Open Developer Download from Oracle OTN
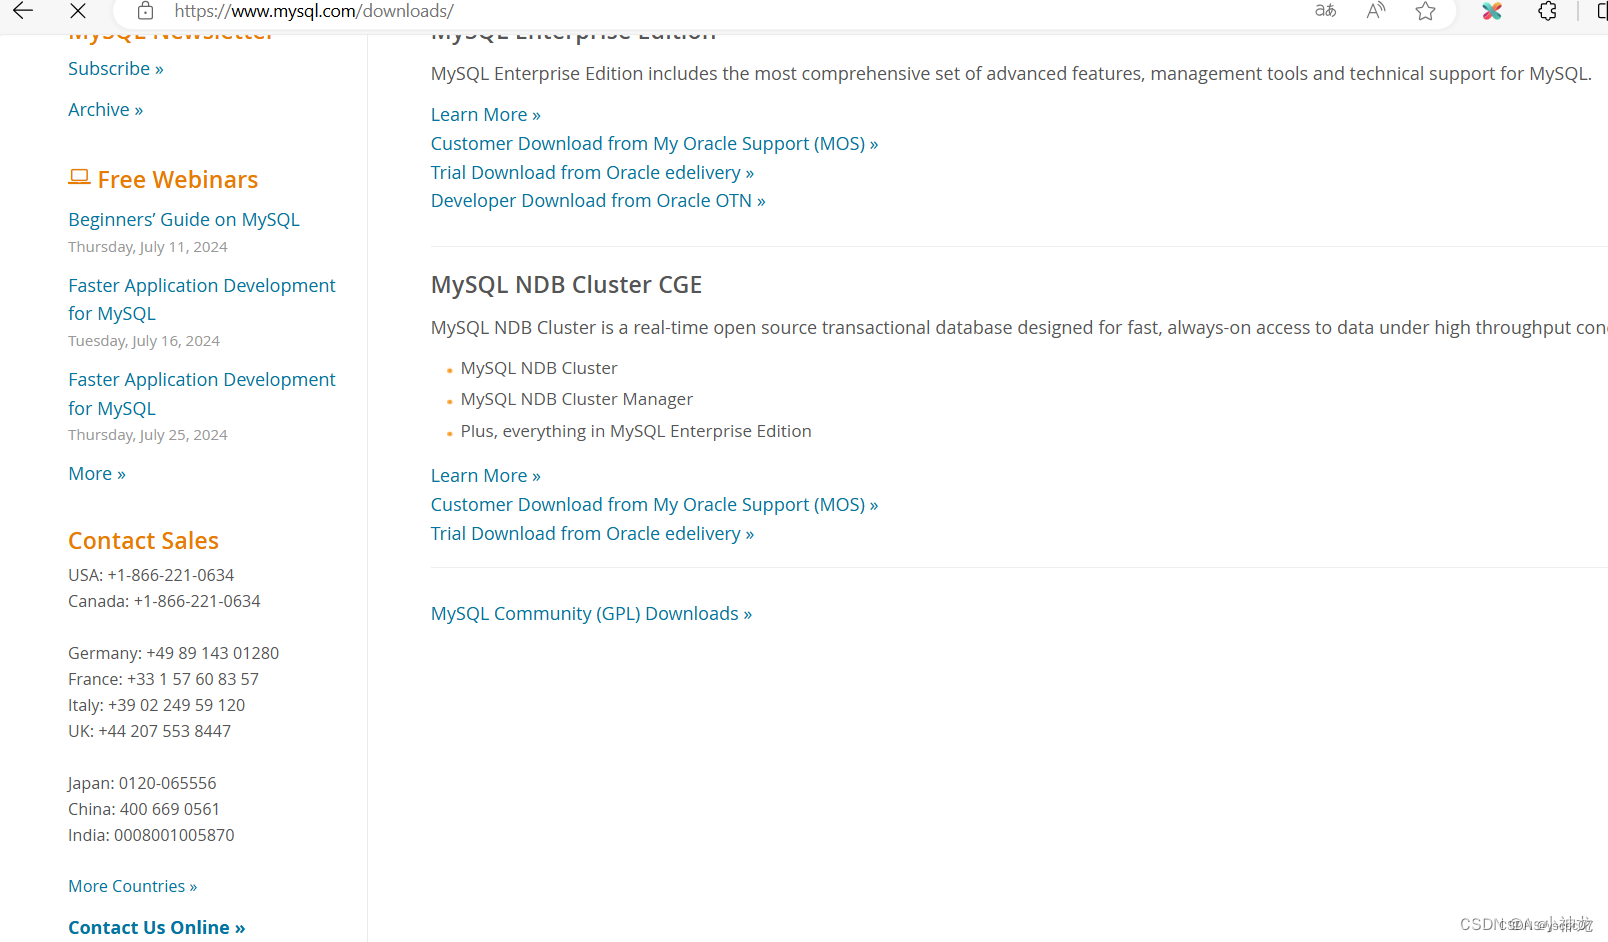Image resolution: width=1608 pixels, height=942 pixels. point(597,200)
